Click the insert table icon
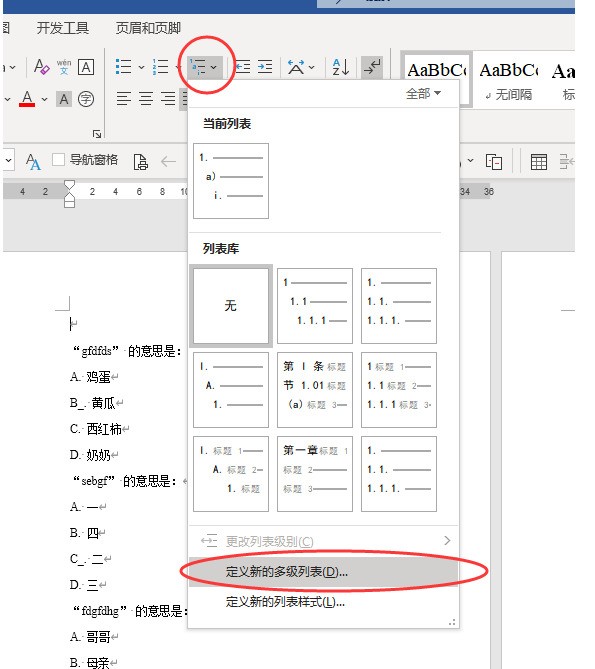Viewport: 595px width, 669px height. tap(539, 162)
